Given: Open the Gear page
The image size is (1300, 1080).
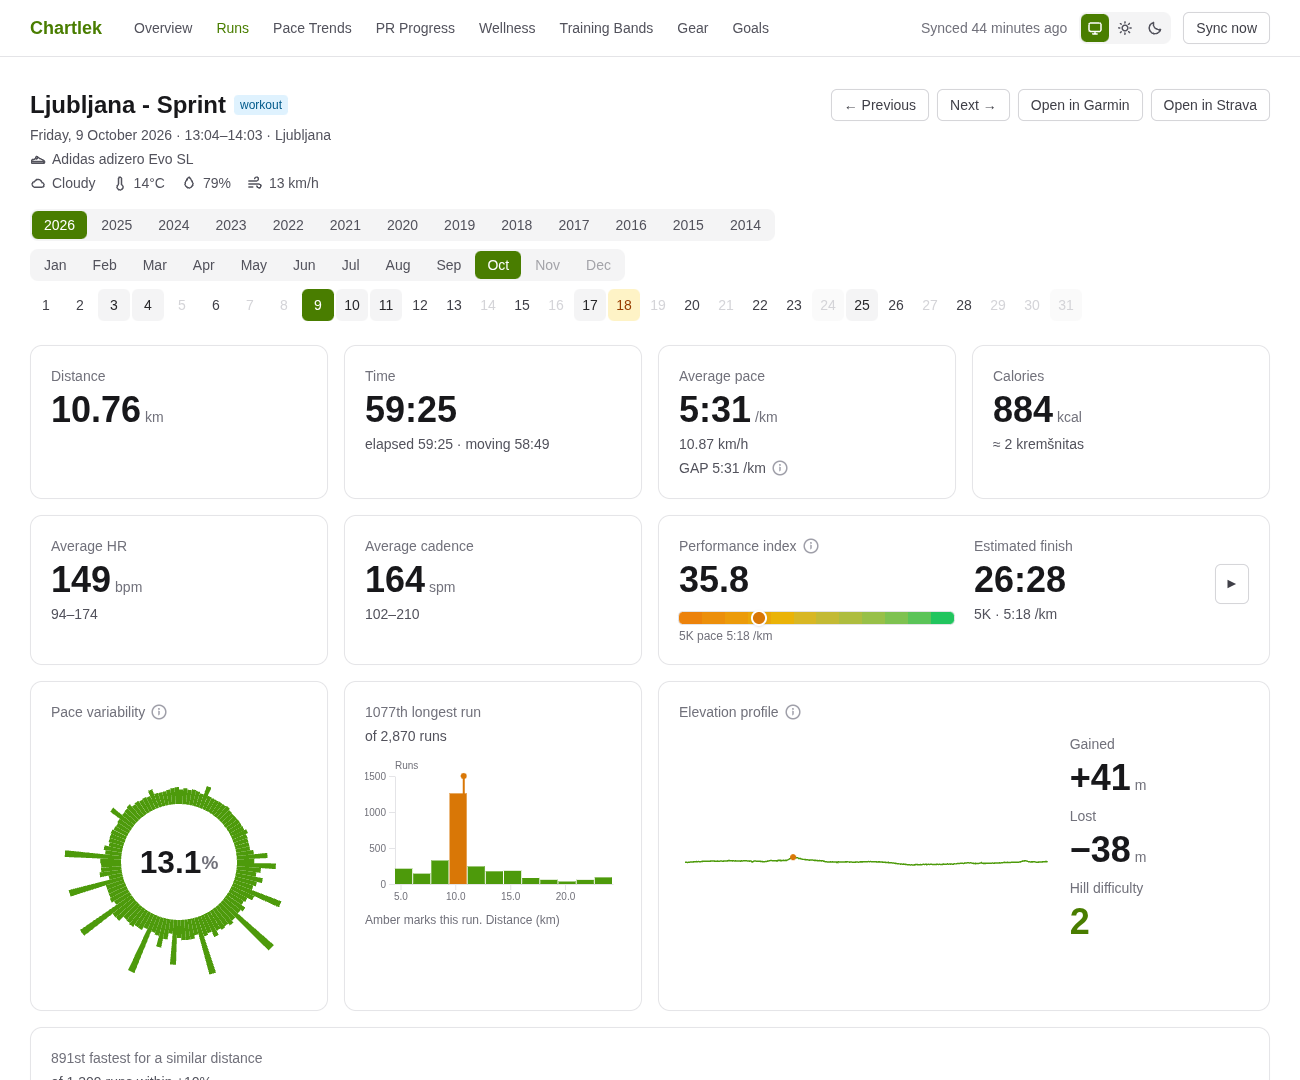Looking at the screenshot, I should coord(692,28).
